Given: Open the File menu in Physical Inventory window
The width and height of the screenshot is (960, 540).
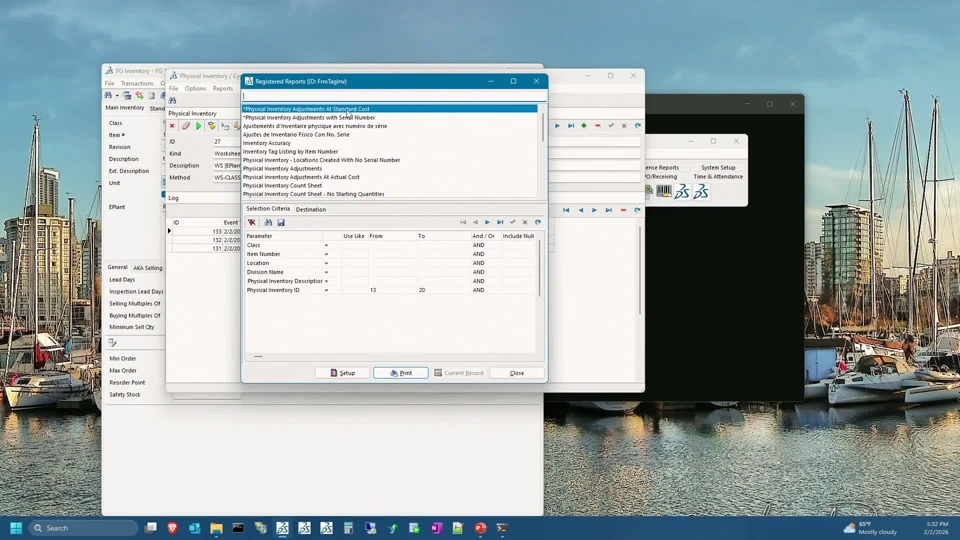Looking at the screenshot, I should pos(173,88).
